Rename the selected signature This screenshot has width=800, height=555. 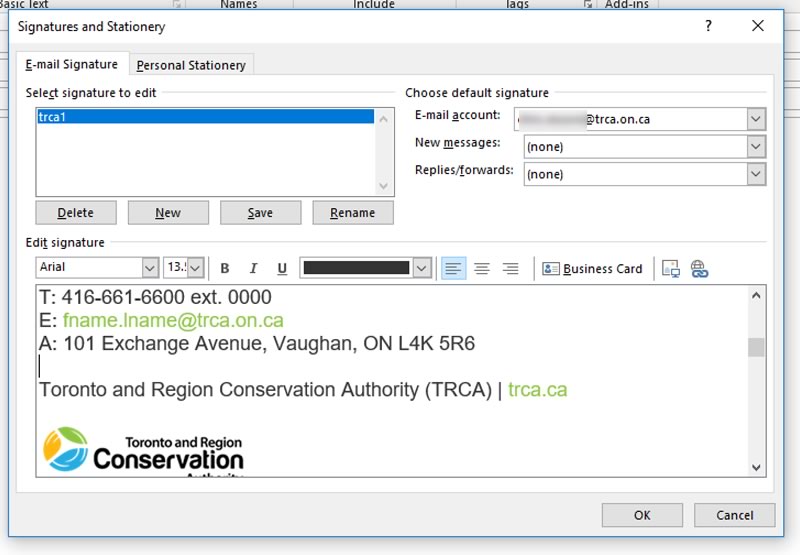[x=353, y=213]
